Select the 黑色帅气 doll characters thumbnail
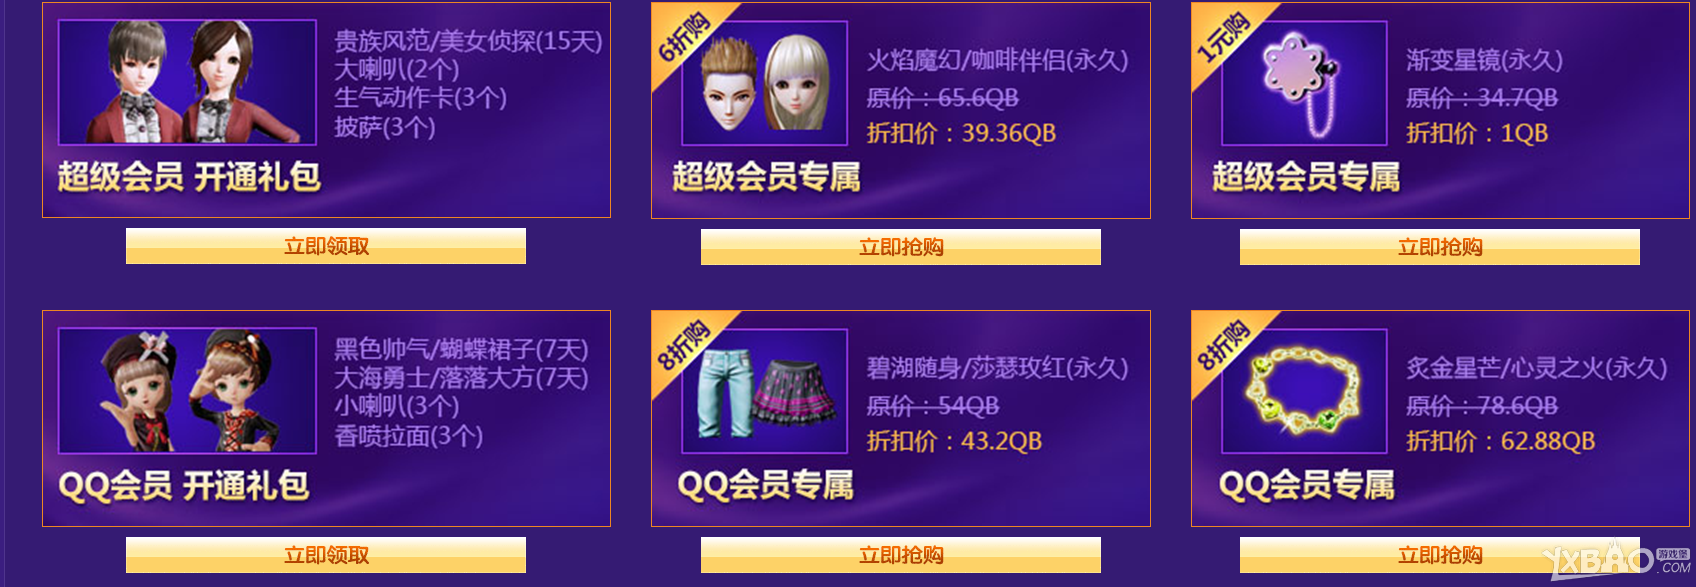The height and width of the screenshot is (587, 1696). click(187, 391)
